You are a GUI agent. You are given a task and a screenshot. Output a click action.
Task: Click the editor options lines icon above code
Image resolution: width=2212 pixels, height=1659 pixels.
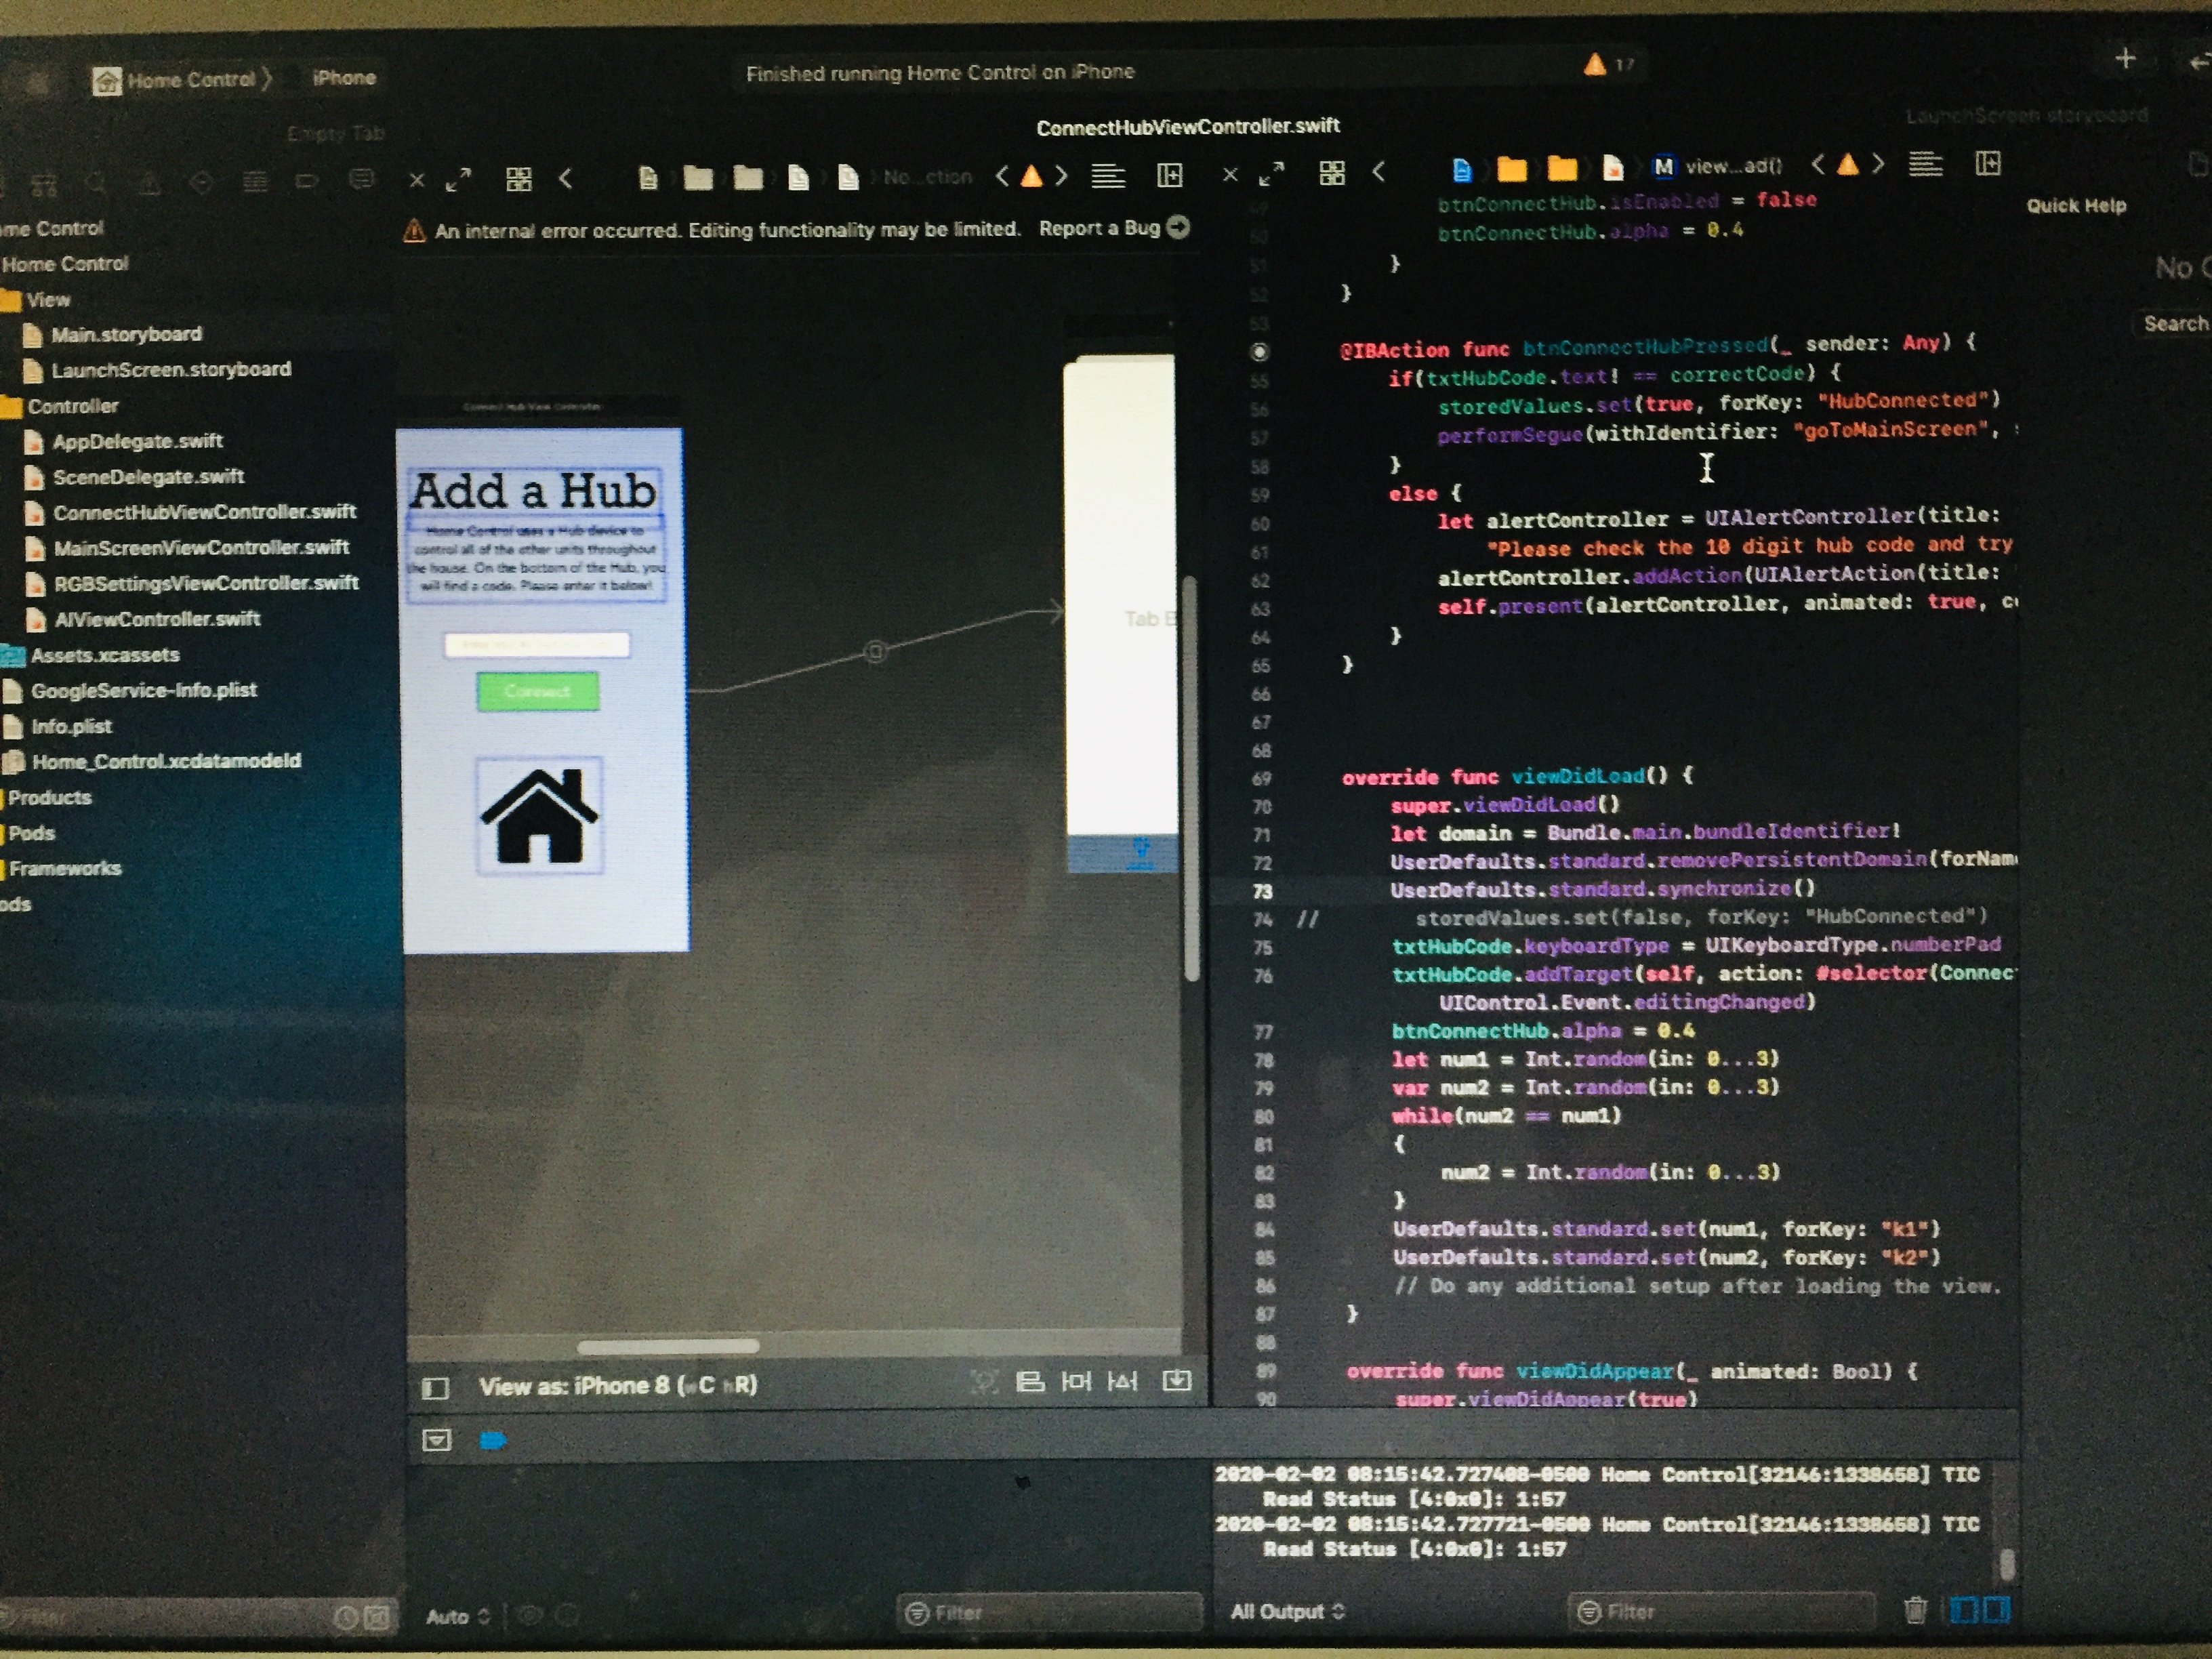pyautogui.click(x=1925, y=164)
